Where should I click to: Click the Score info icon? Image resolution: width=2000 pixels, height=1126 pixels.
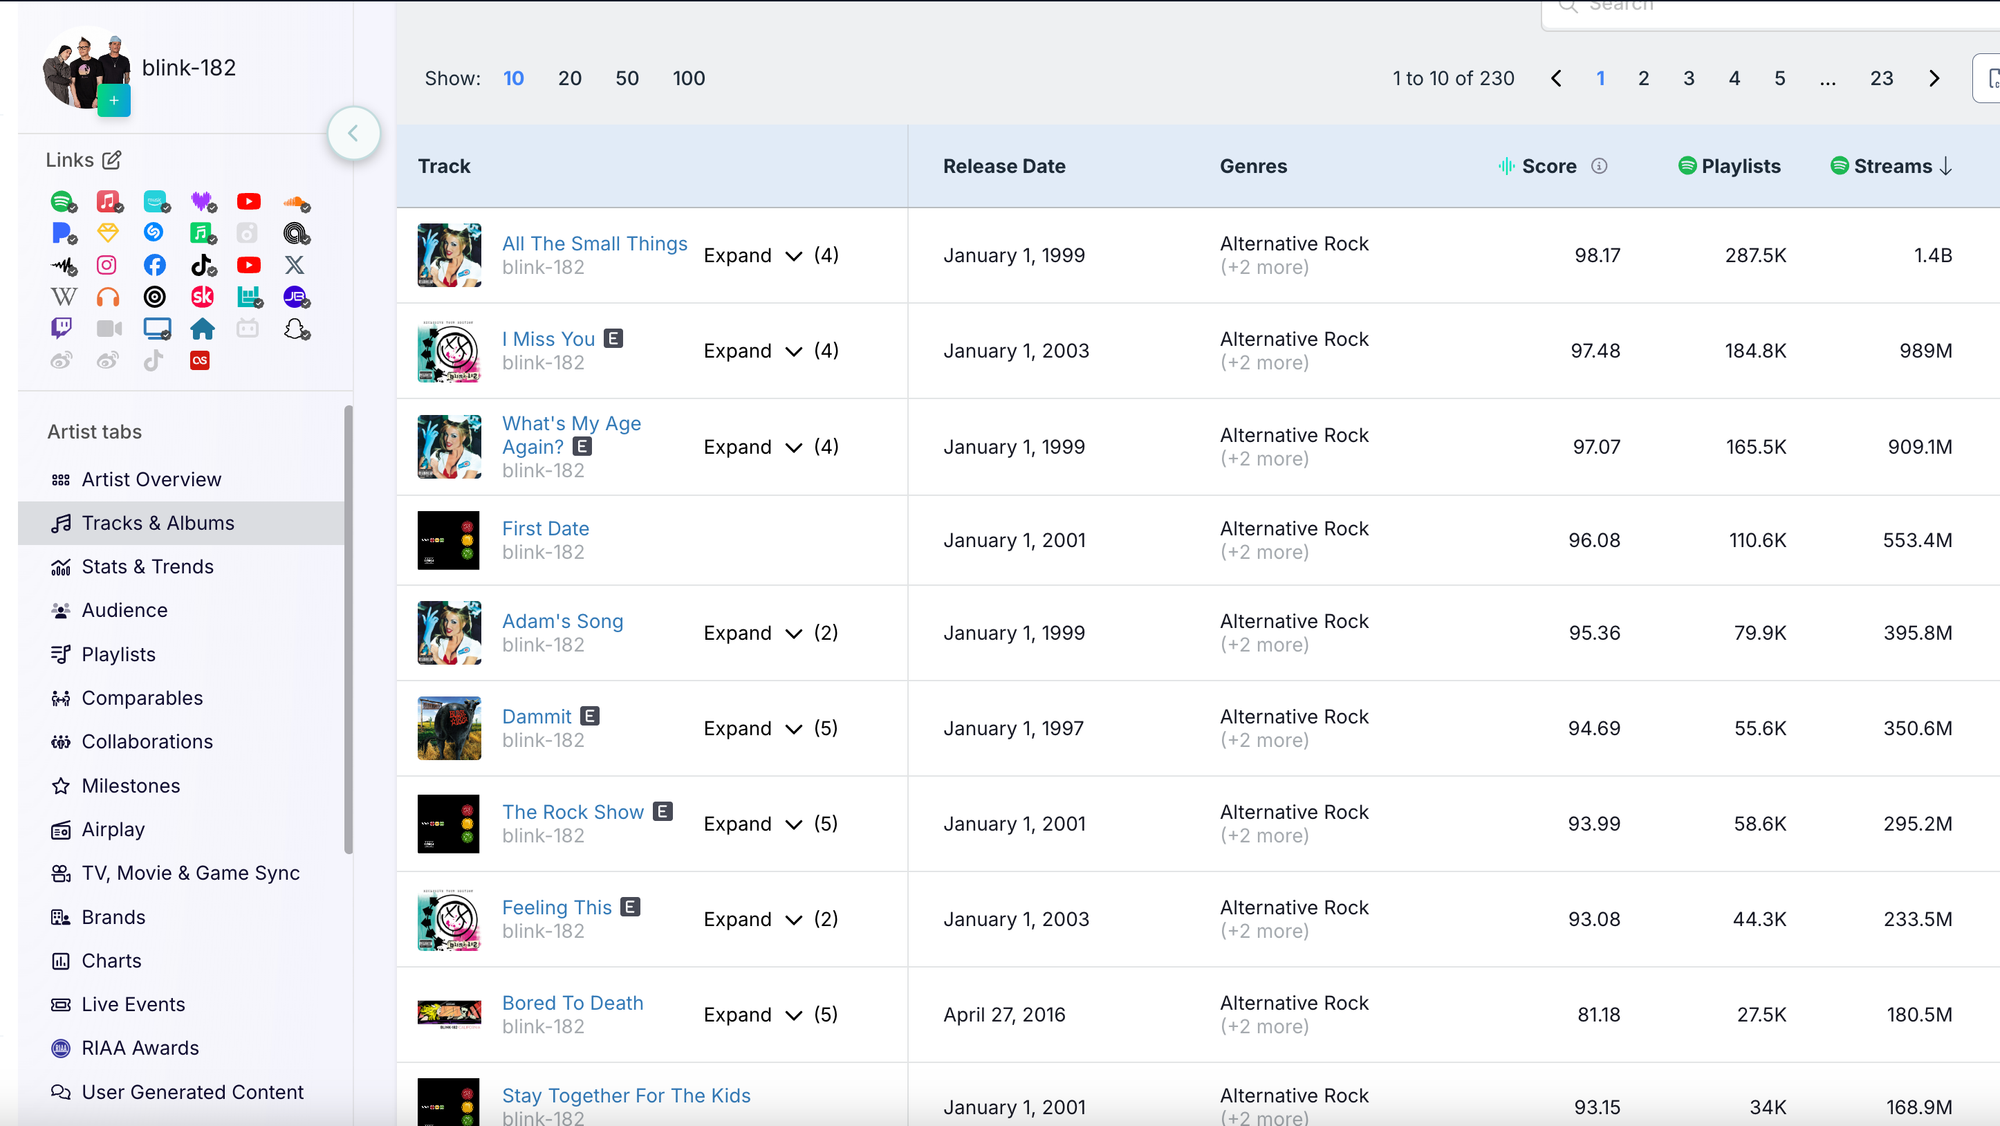click(x=1599, y=166)
